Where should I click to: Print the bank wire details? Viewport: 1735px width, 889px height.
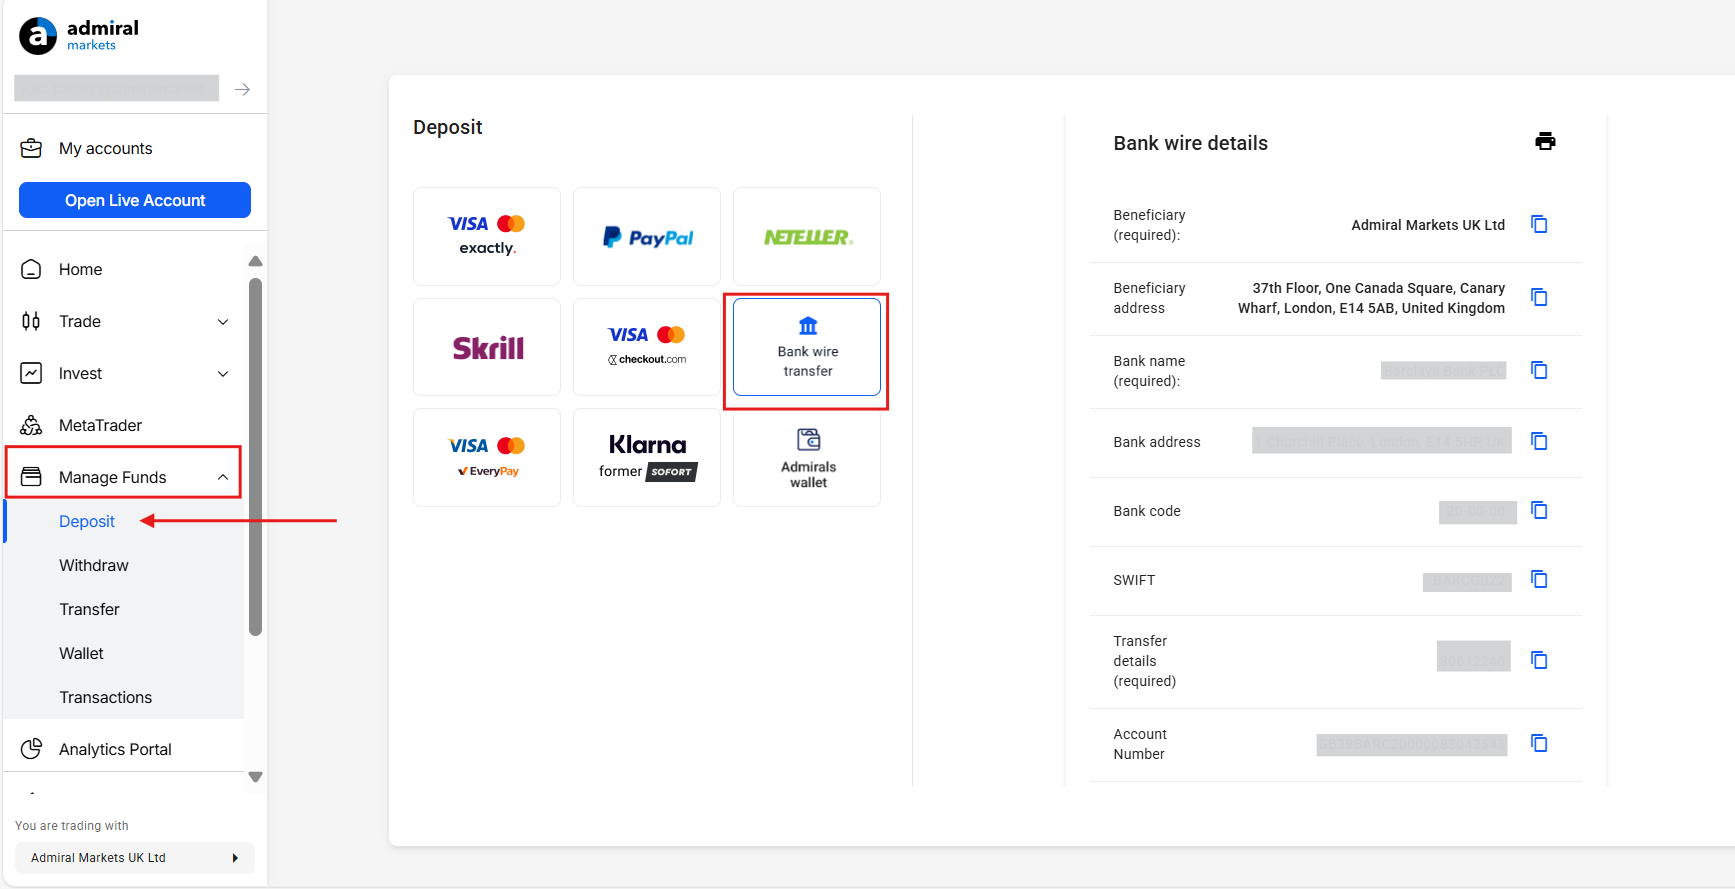1545,141
